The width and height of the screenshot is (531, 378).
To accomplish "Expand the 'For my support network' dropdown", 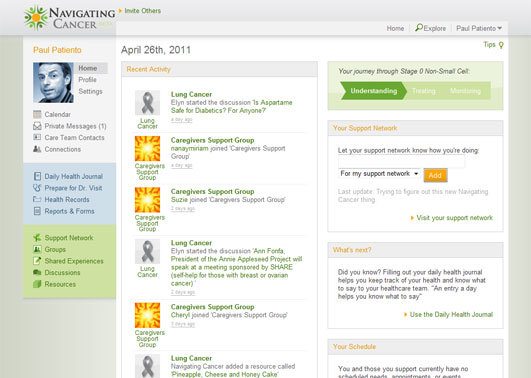I will point(379,174).
